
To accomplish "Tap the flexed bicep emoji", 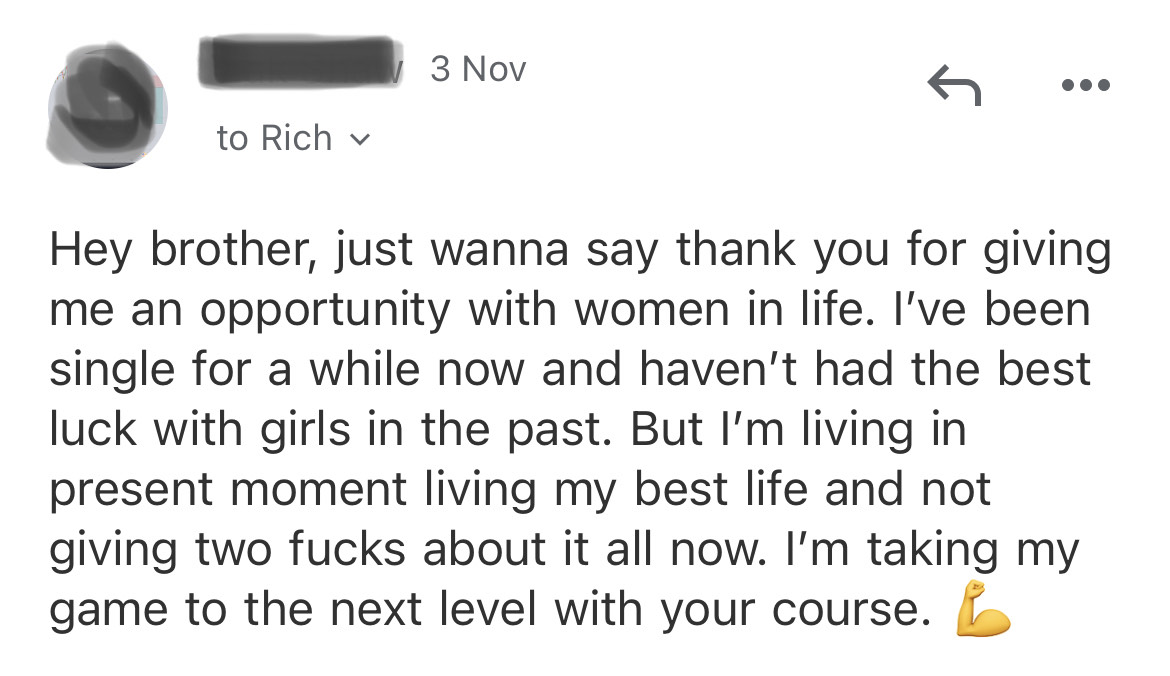I will click(982, 609).
